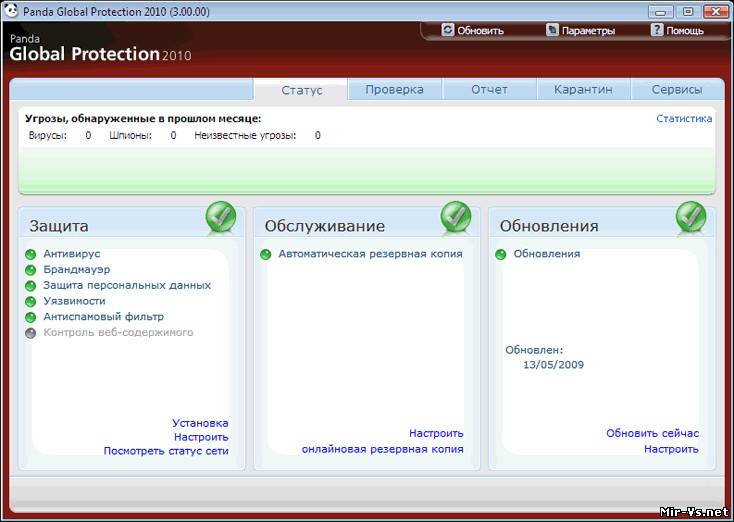Close the Panda Global Protection window
Screen dimensions: 734x522
tap(716, 11)
